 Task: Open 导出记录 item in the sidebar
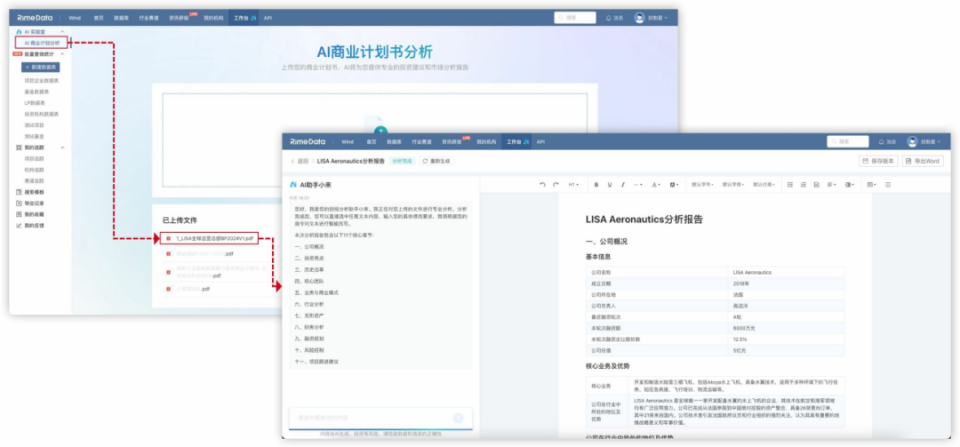tap(30, 203)
